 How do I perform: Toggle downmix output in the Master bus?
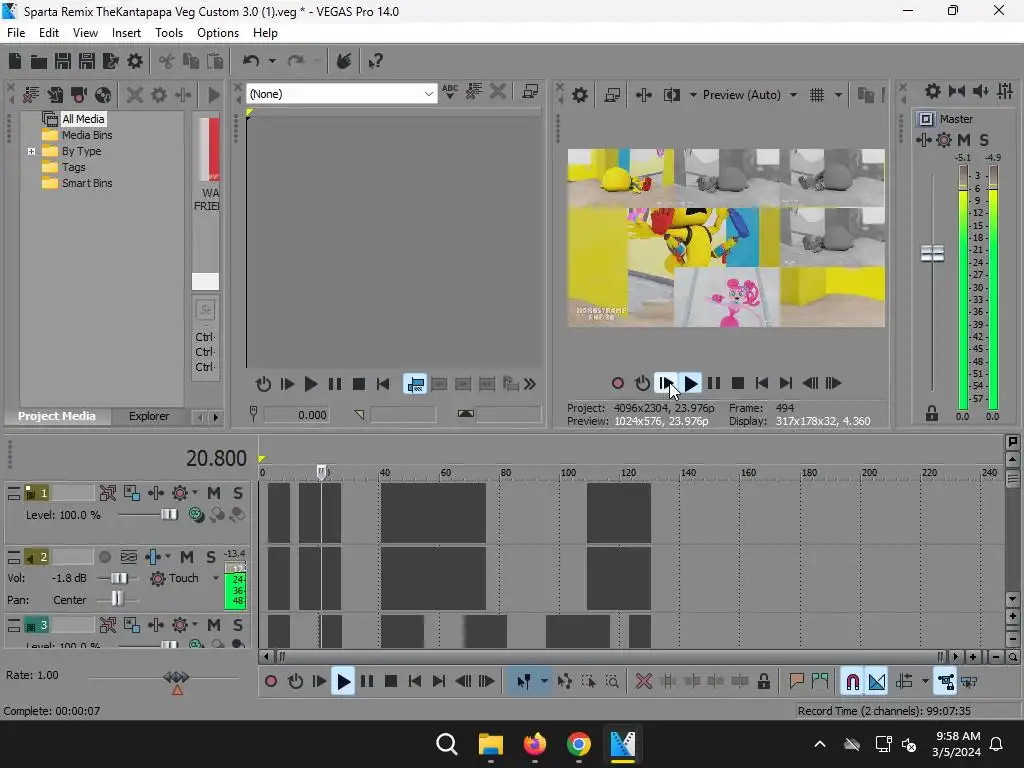tap(956, 91)
